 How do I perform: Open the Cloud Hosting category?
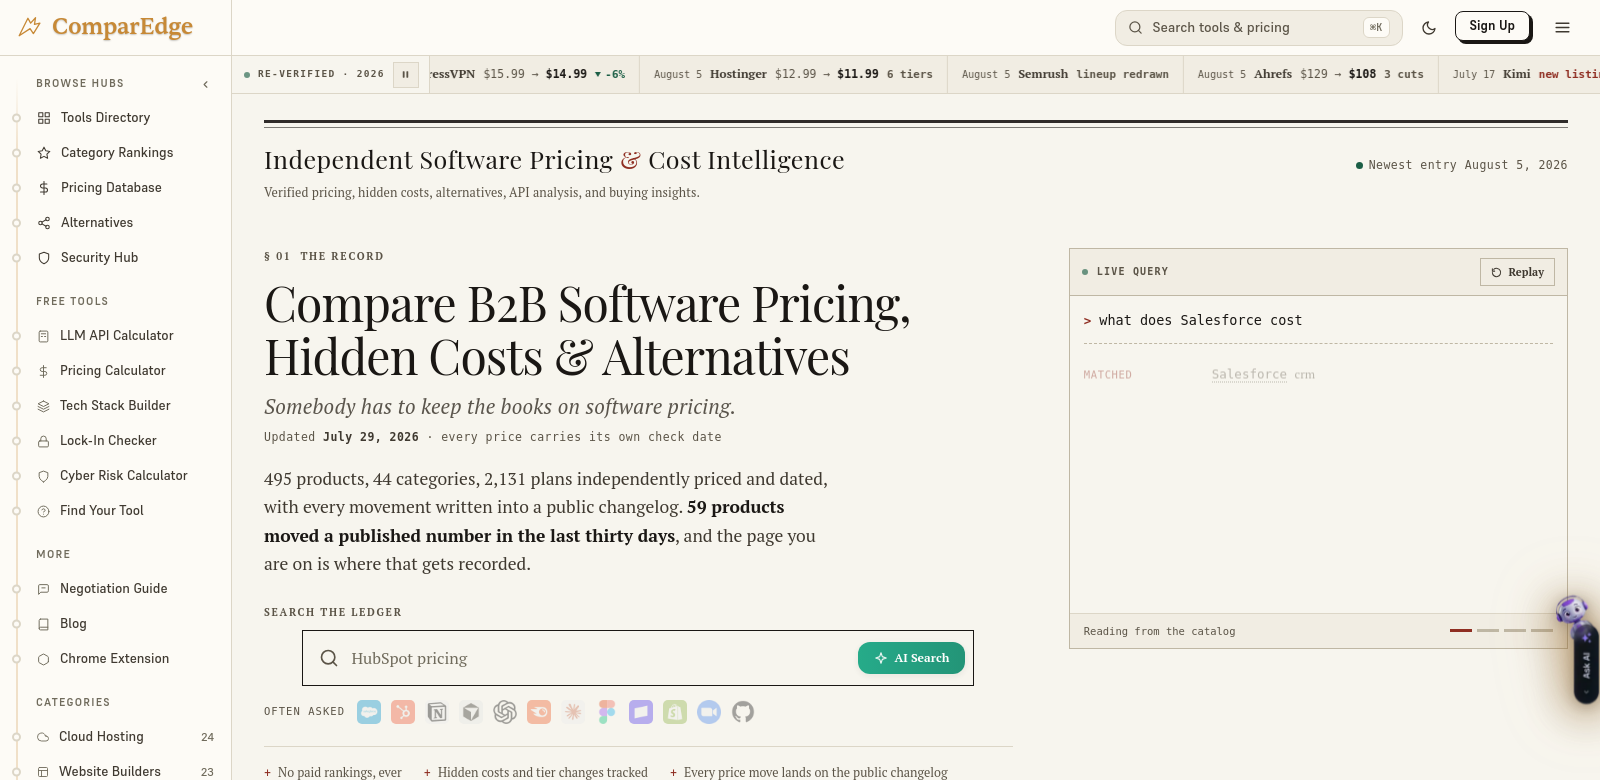pos(125,737)
